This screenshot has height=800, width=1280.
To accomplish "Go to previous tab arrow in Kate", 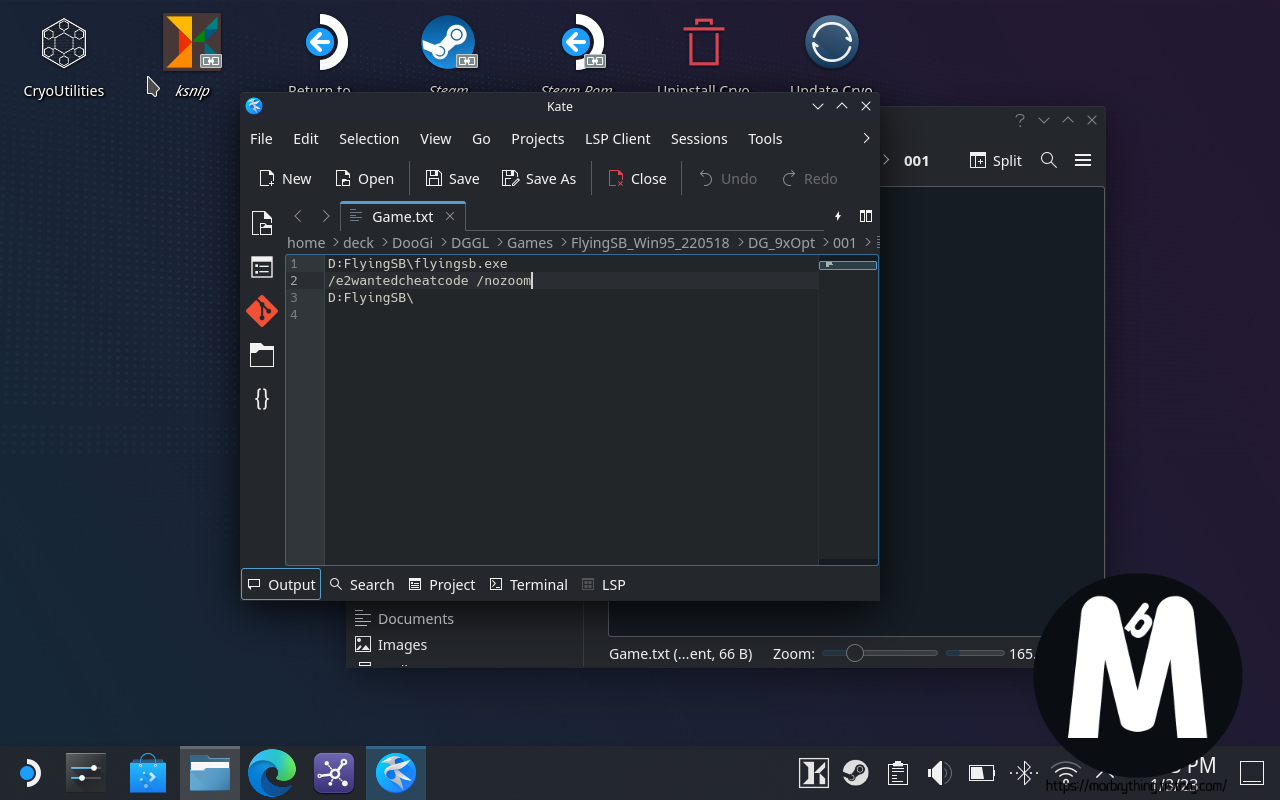I will tap(298, 216).
